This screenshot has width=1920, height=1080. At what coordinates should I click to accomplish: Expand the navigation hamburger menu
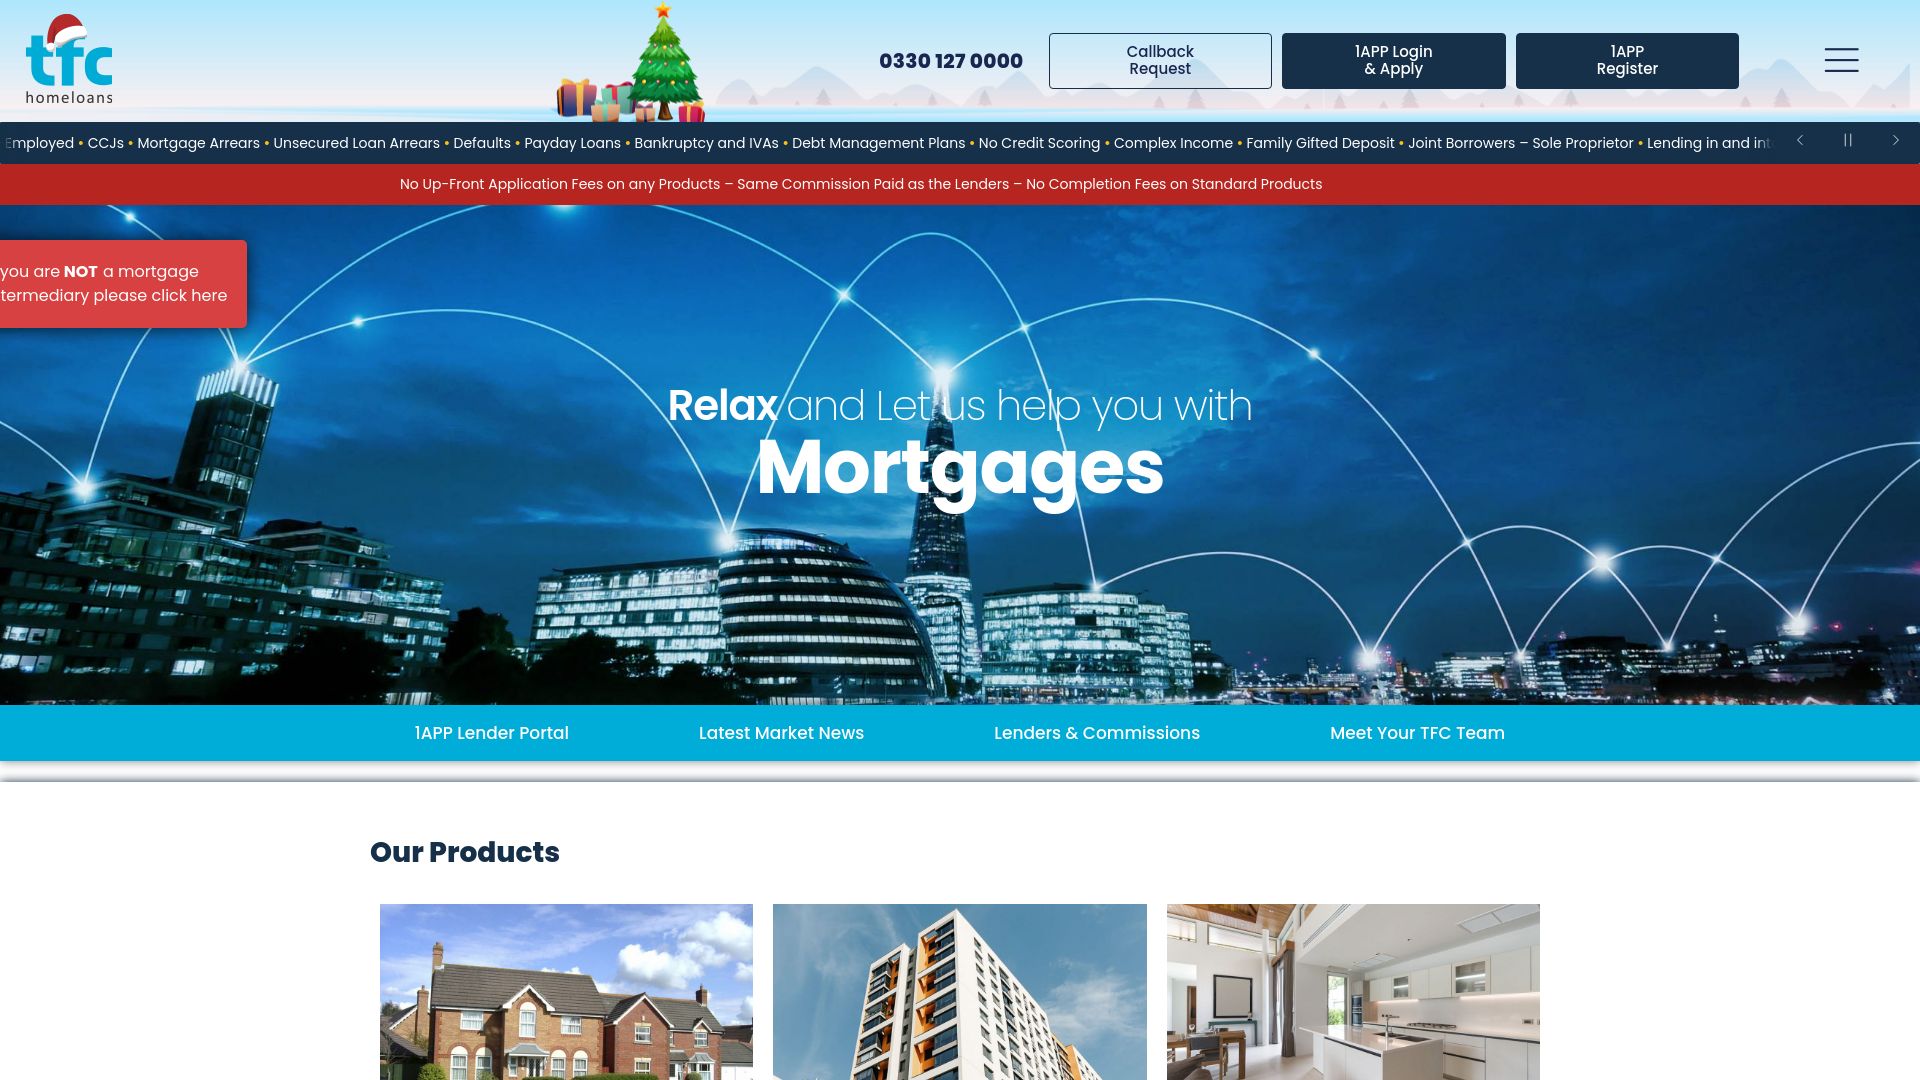point(1841,61)
